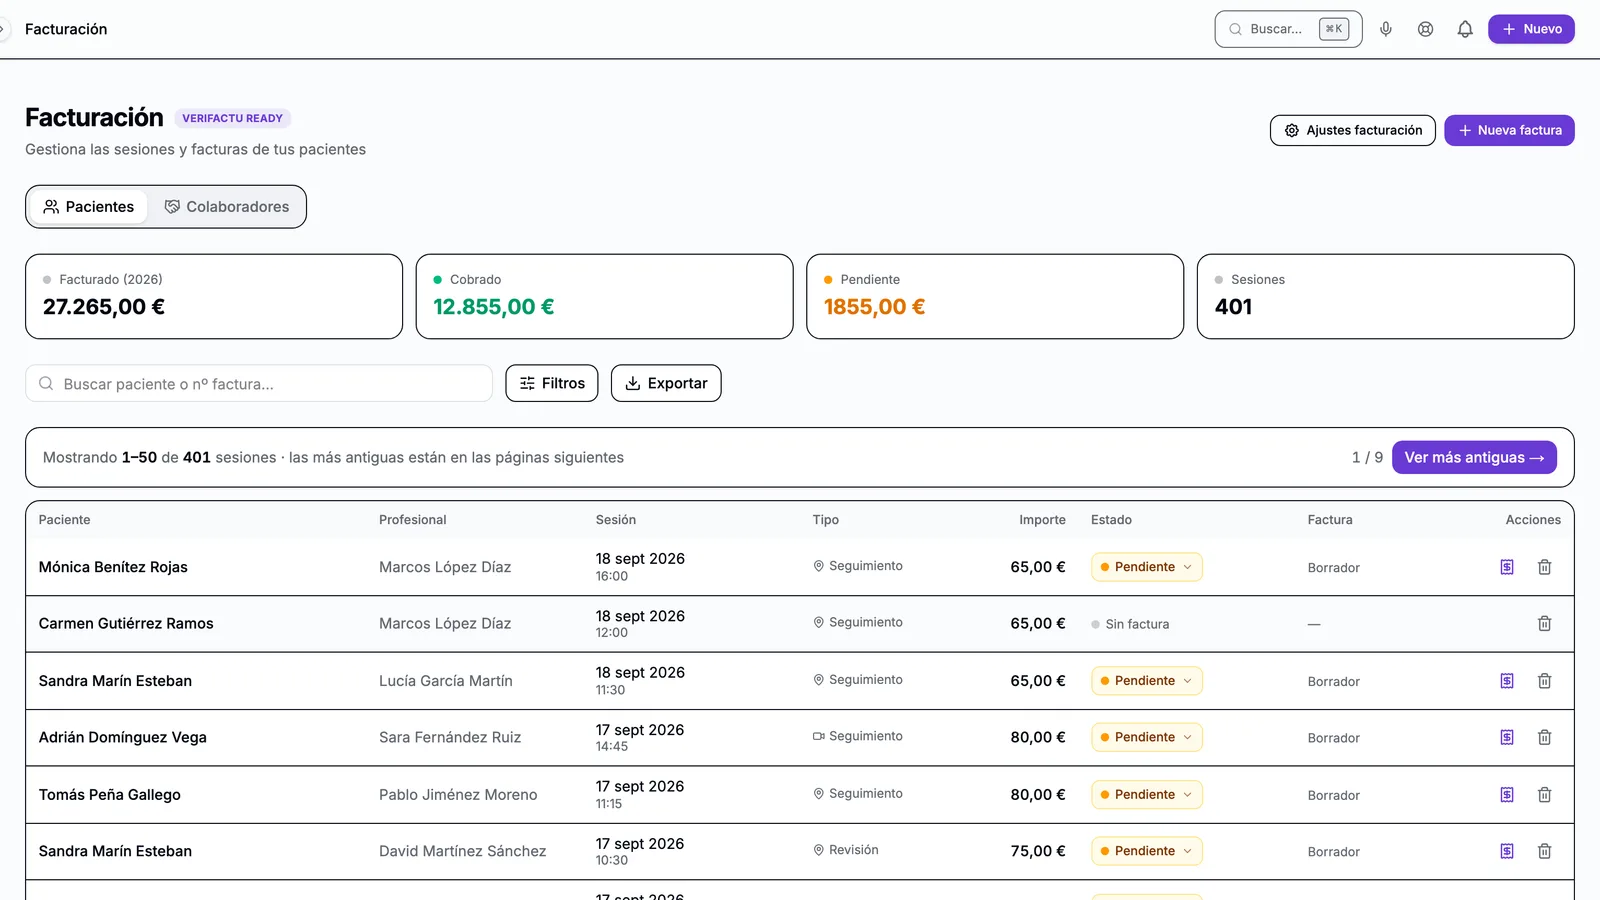Select the Sesiones summary card

[1385, 296]
